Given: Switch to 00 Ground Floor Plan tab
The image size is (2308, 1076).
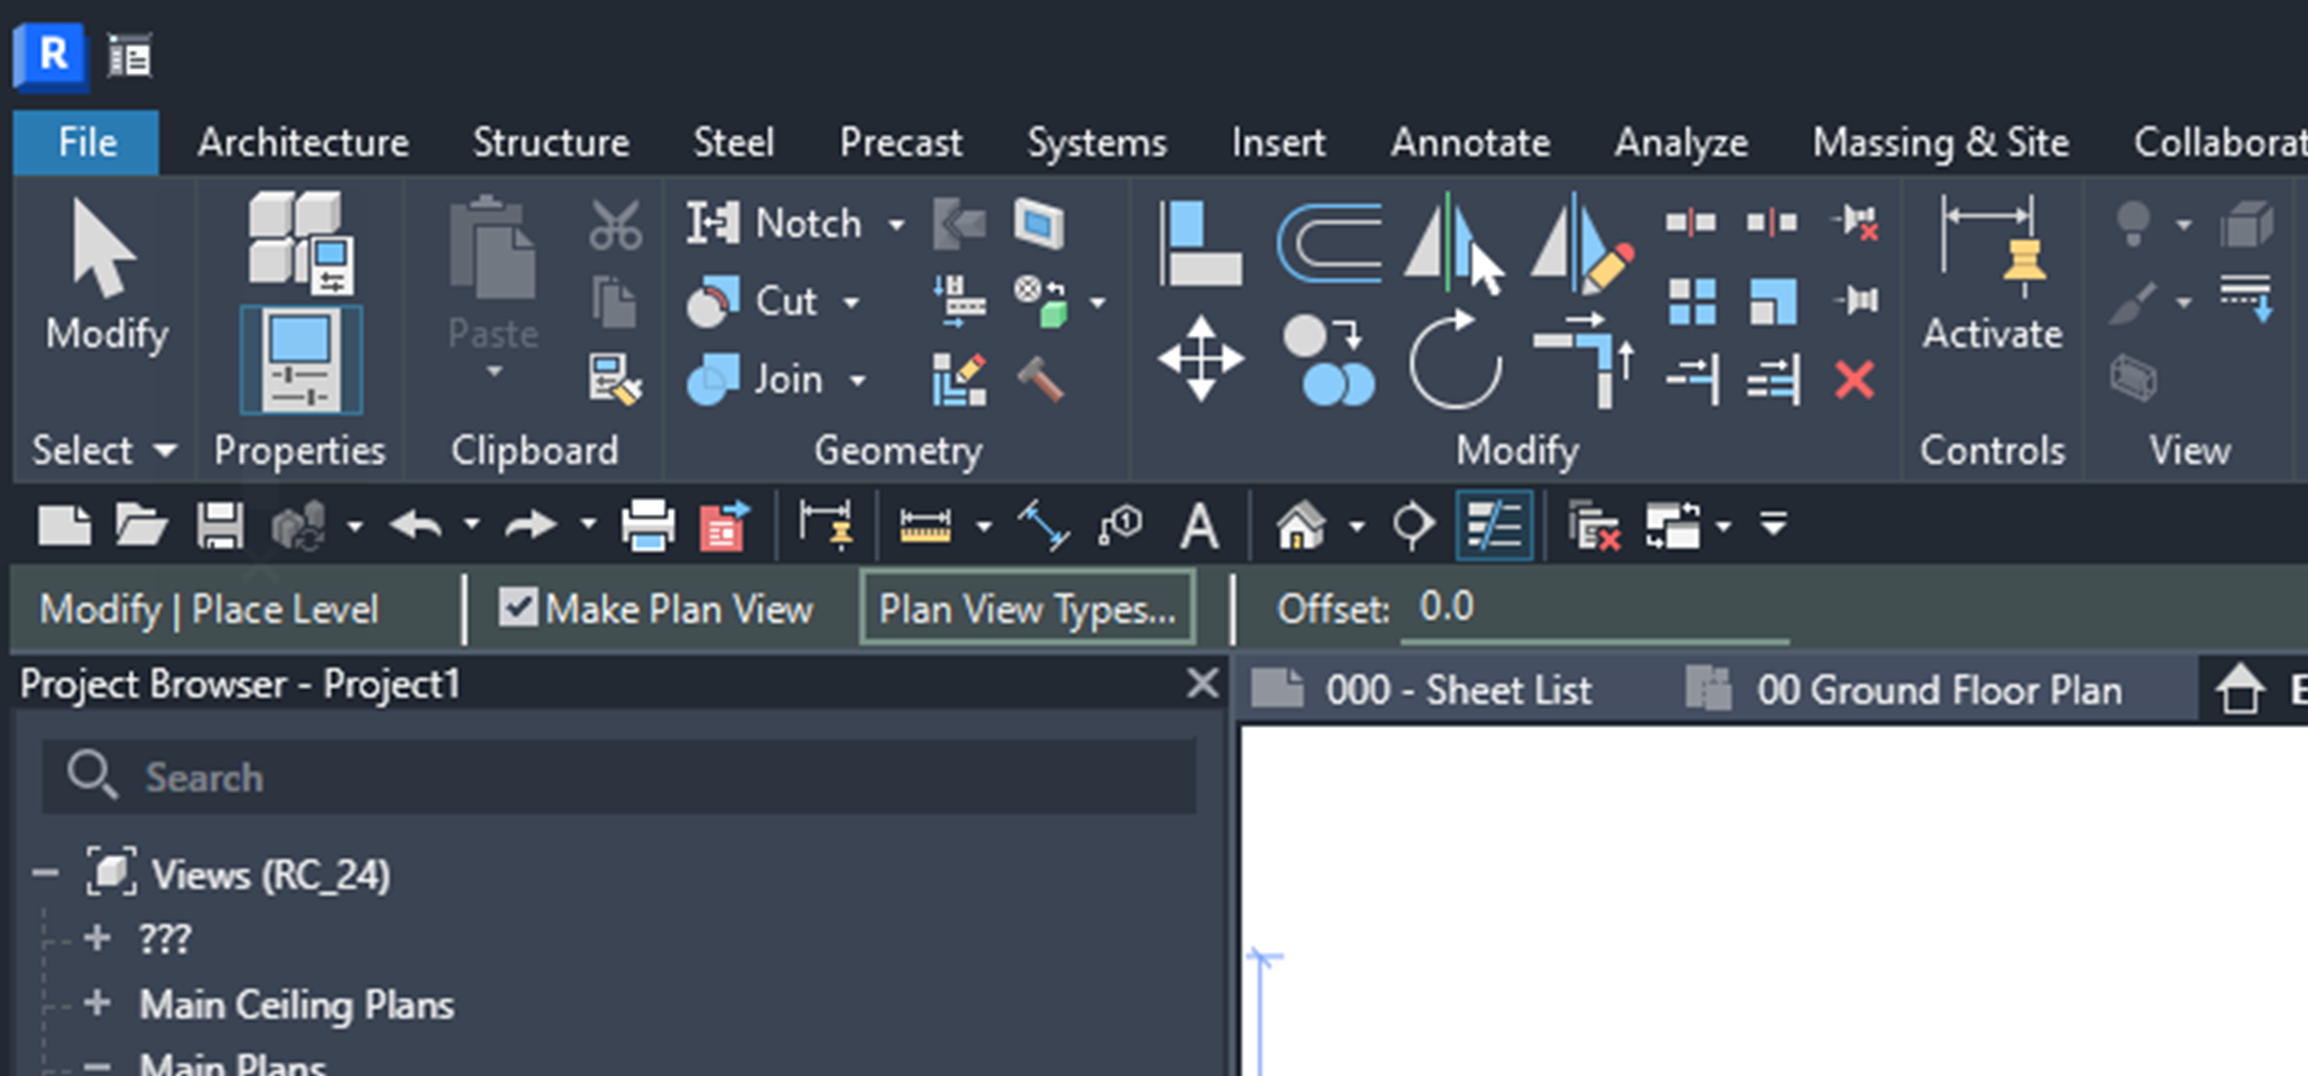Looking at the screenshot, I should 1904,690.
